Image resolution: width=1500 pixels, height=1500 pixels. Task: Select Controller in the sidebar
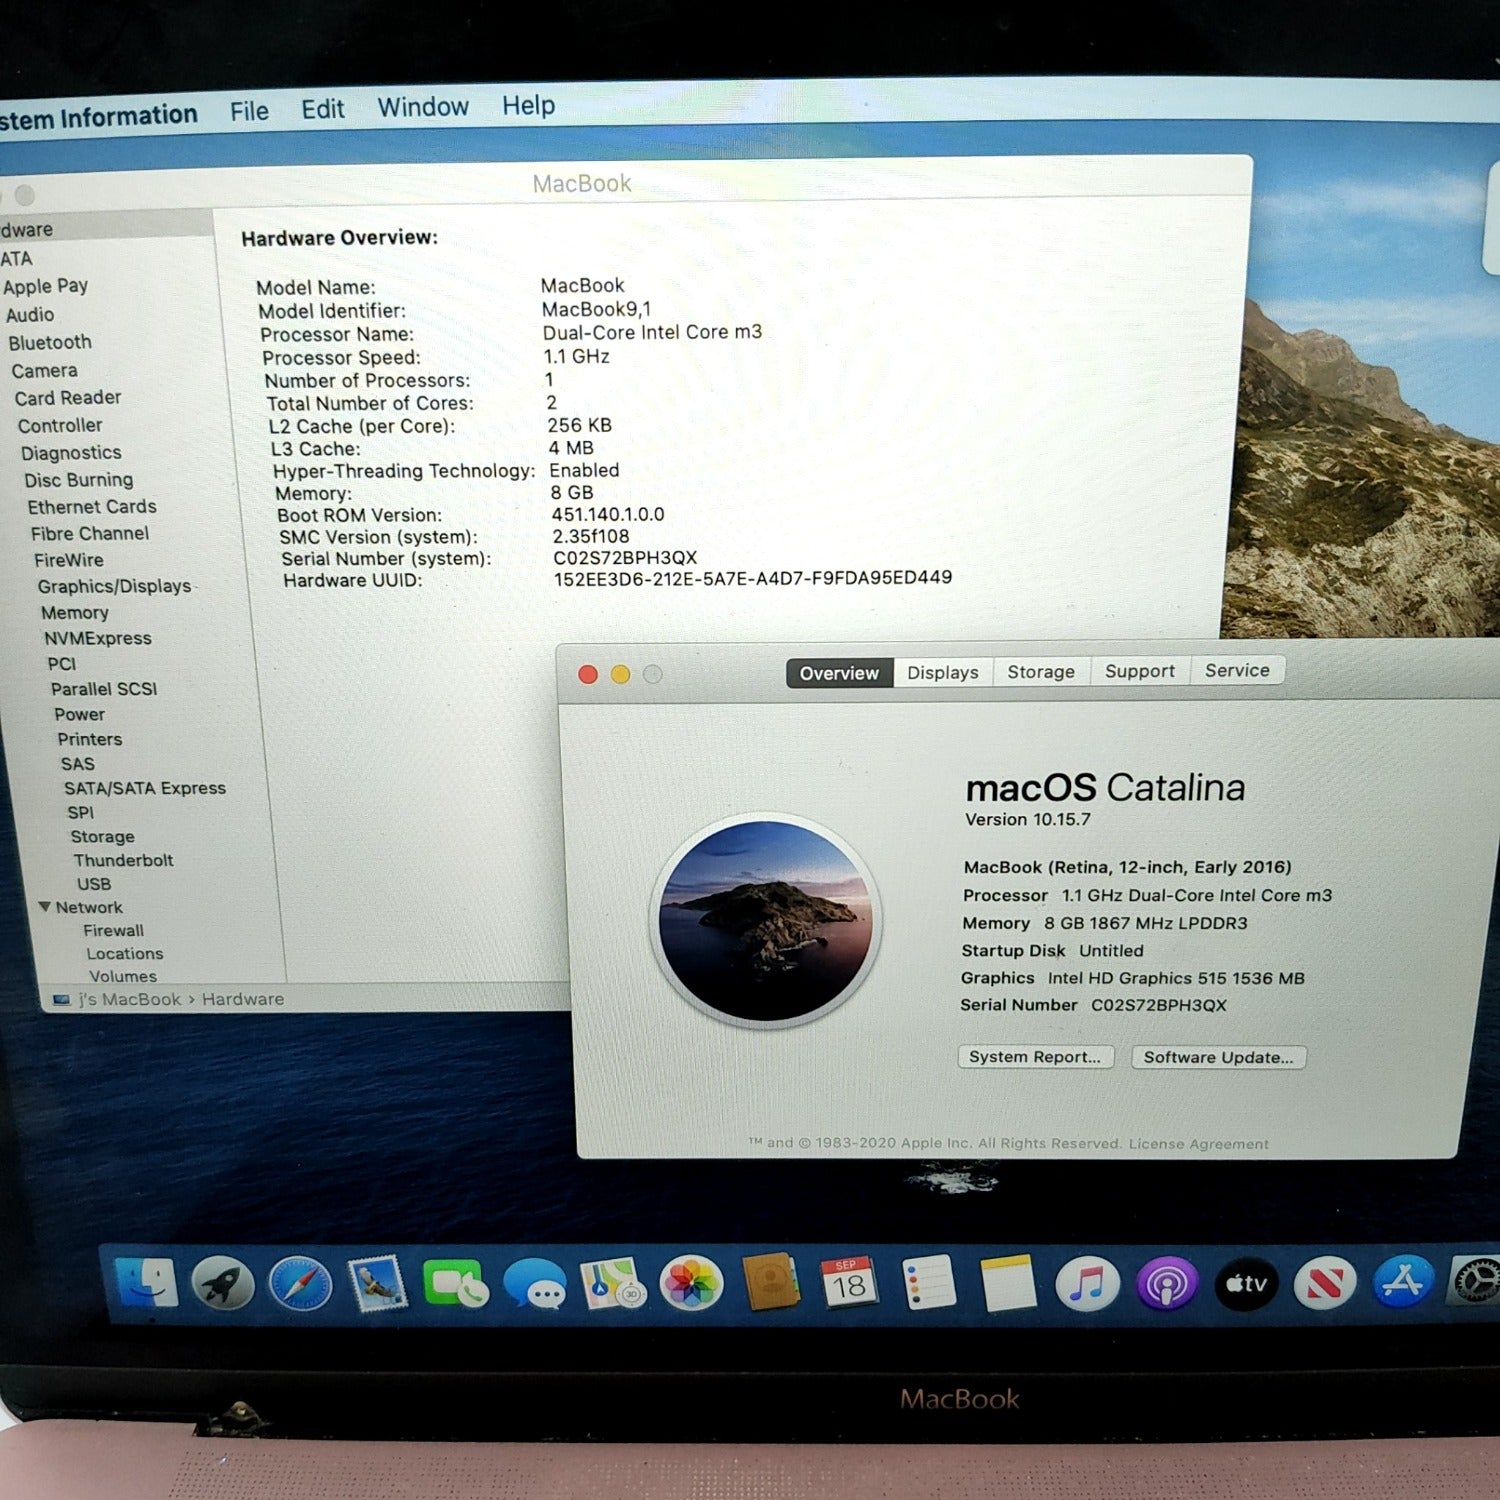60,426
